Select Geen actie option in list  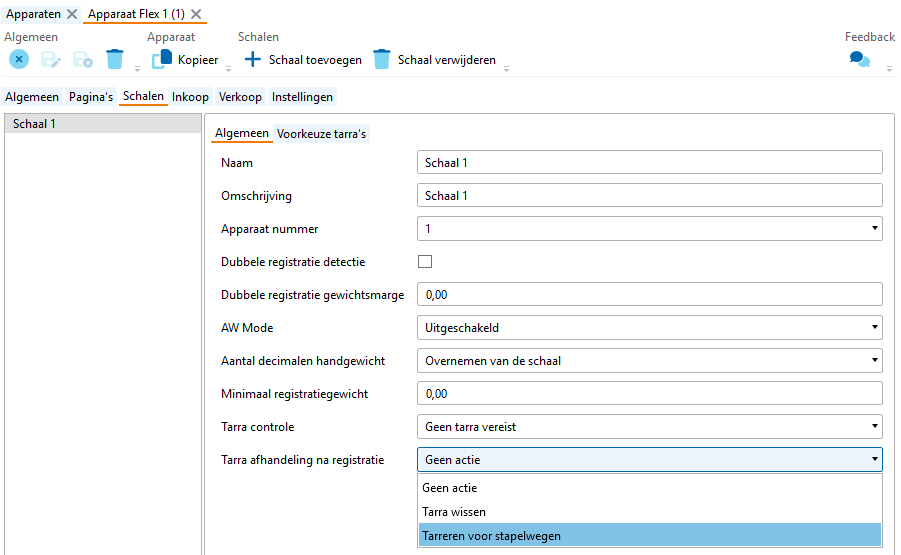(650, 488)
